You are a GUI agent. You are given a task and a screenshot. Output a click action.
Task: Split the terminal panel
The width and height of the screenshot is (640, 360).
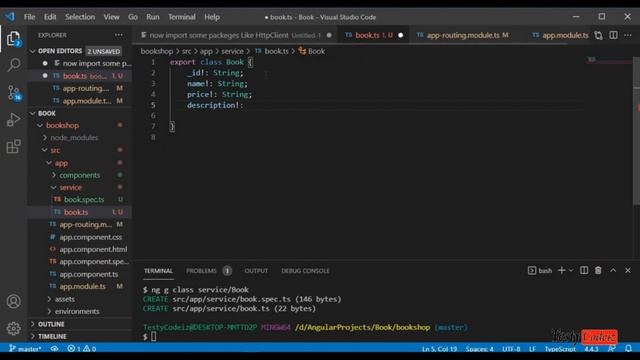pyautogui.click(x=584, y=270)
